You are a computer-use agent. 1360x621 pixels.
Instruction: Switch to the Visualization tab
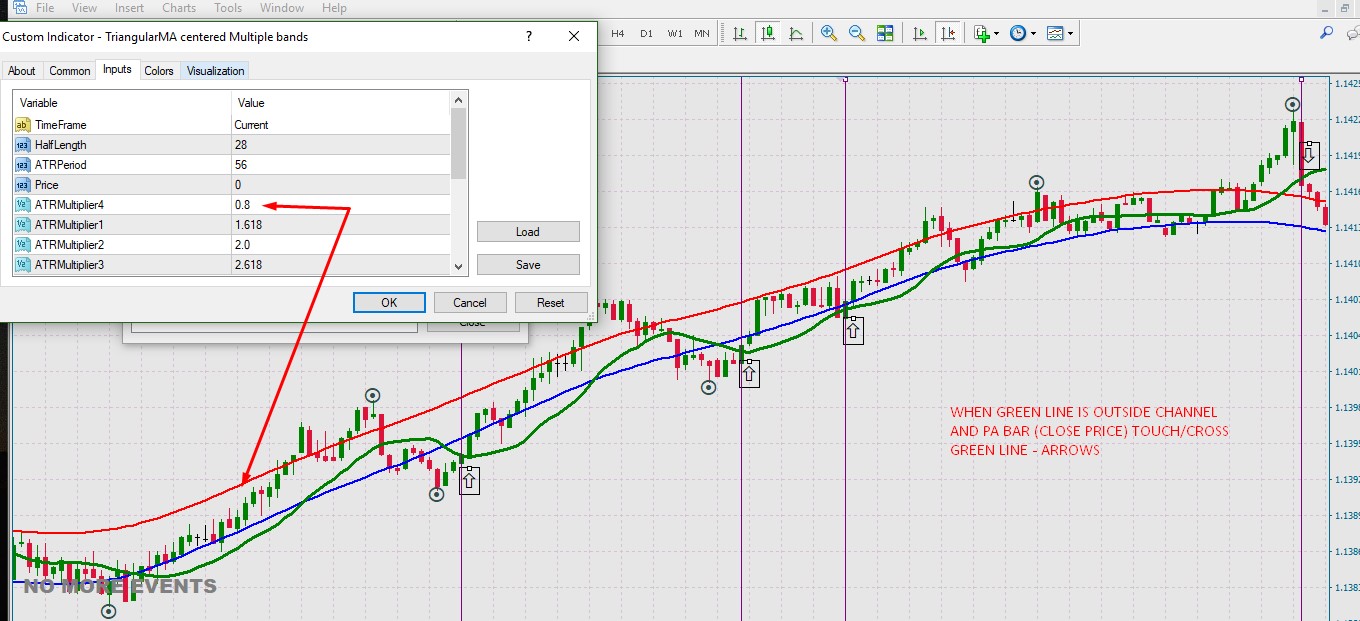(x=215, y=71)
